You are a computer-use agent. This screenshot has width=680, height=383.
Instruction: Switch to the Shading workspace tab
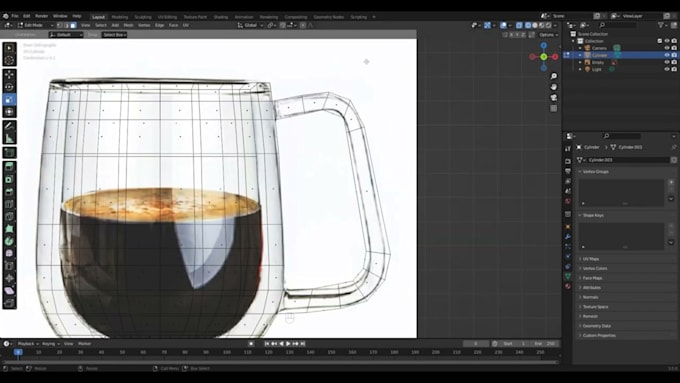pos(221,17)
